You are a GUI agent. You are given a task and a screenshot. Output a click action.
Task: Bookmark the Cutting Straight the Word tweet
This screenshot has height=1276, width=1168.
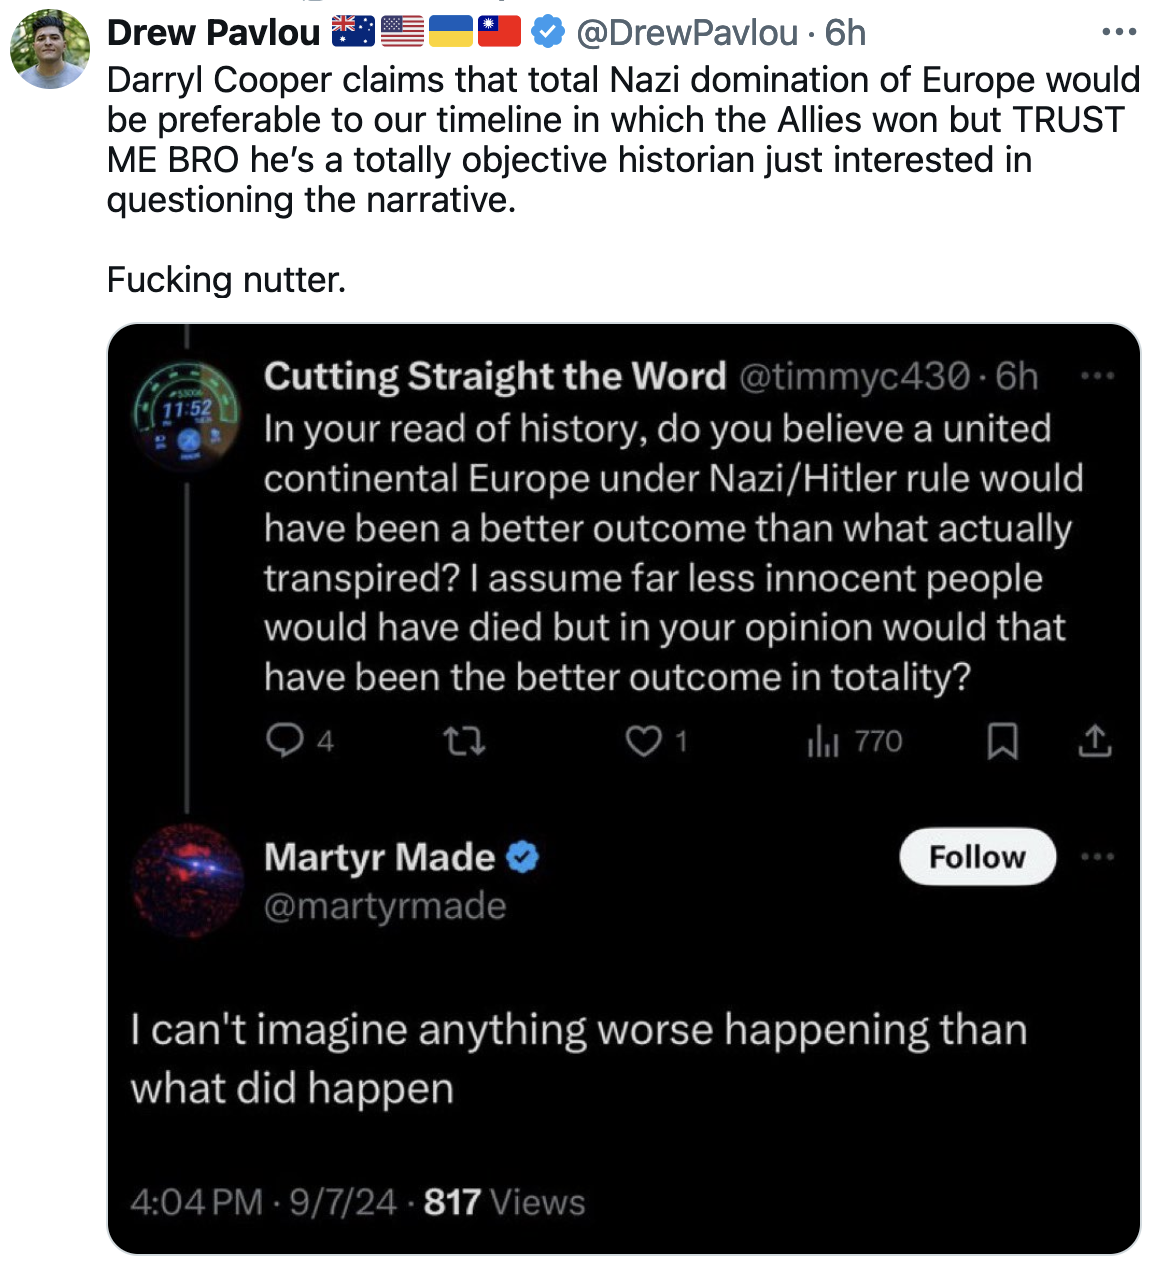click(x=1002, y=741)
